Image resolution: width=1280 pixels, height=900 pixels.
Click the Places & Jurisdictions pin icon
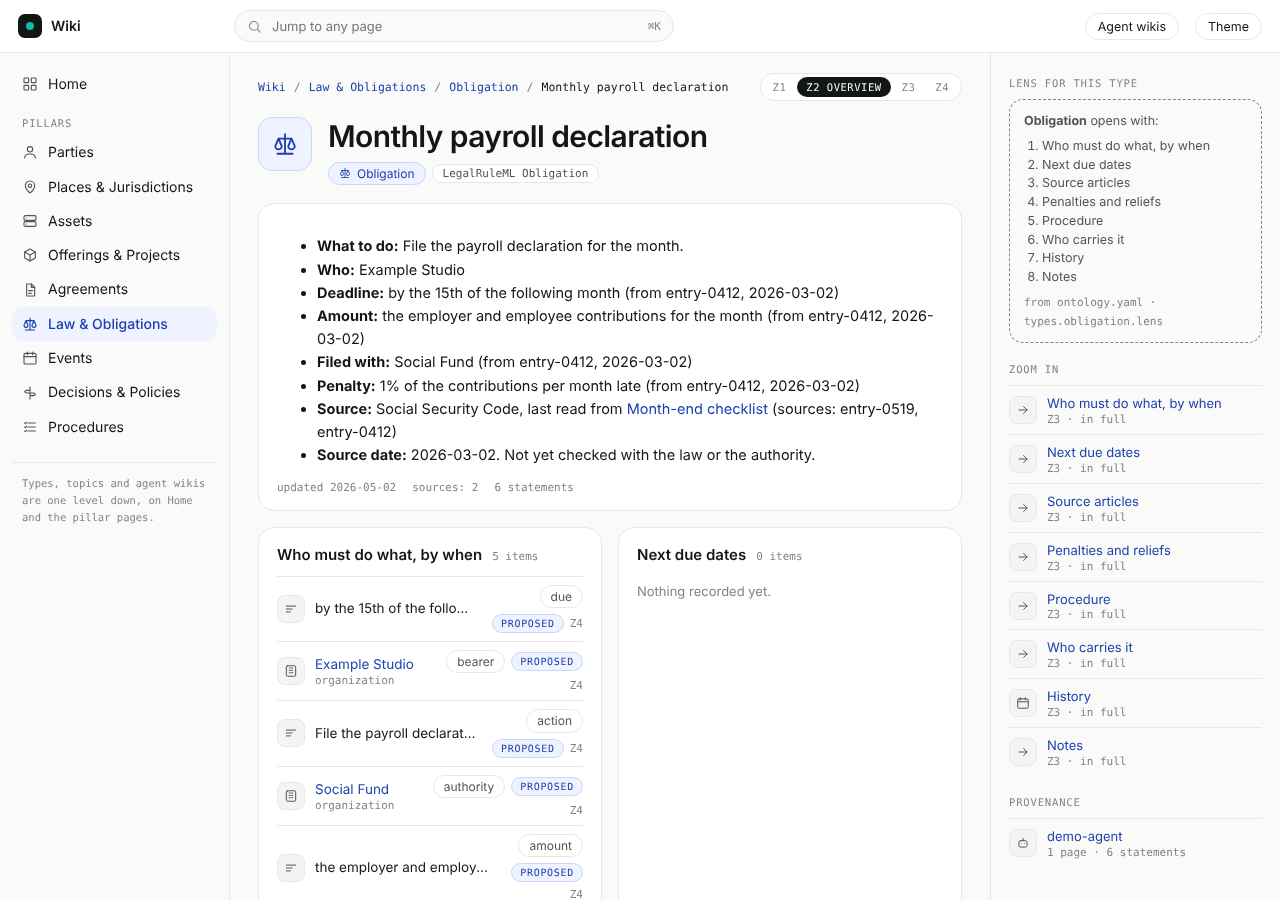click(x=30, y=187)
